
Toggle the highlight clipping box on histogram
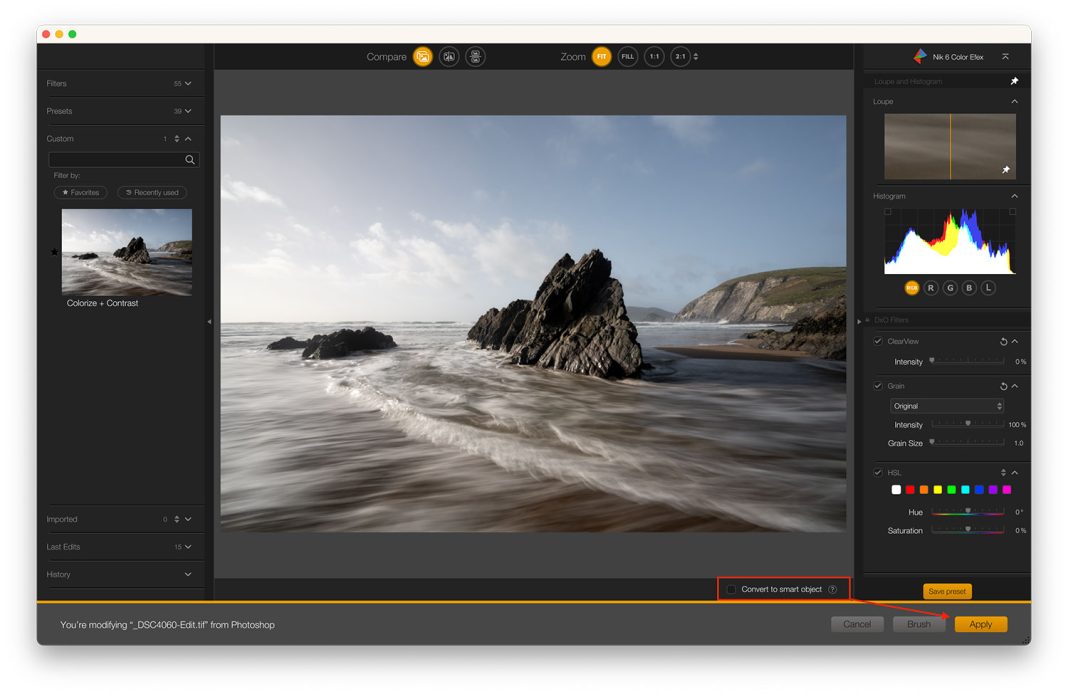pos(1013,212)
